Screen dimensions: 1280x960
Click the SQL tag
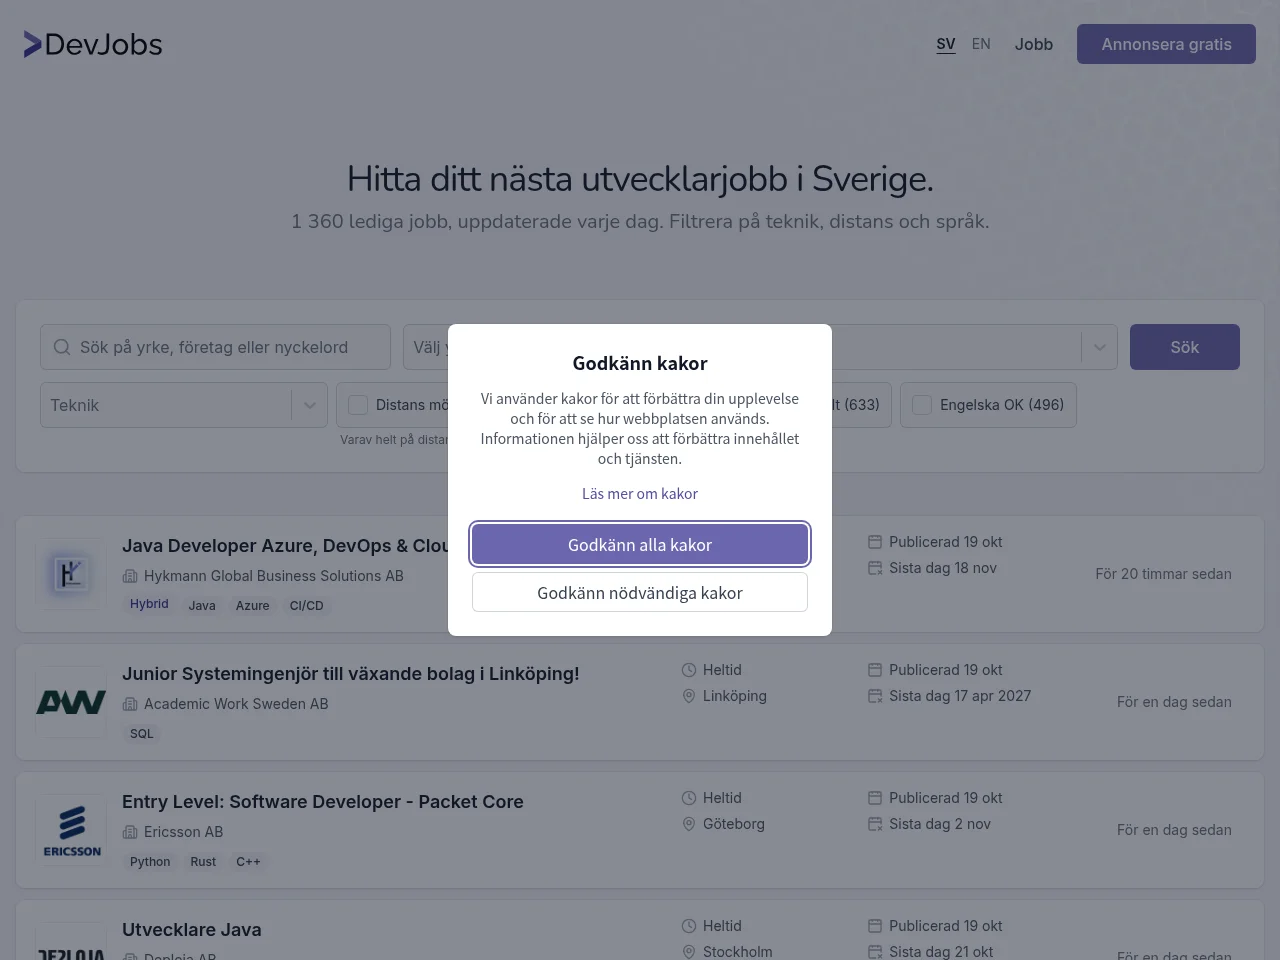click(142, 734)
